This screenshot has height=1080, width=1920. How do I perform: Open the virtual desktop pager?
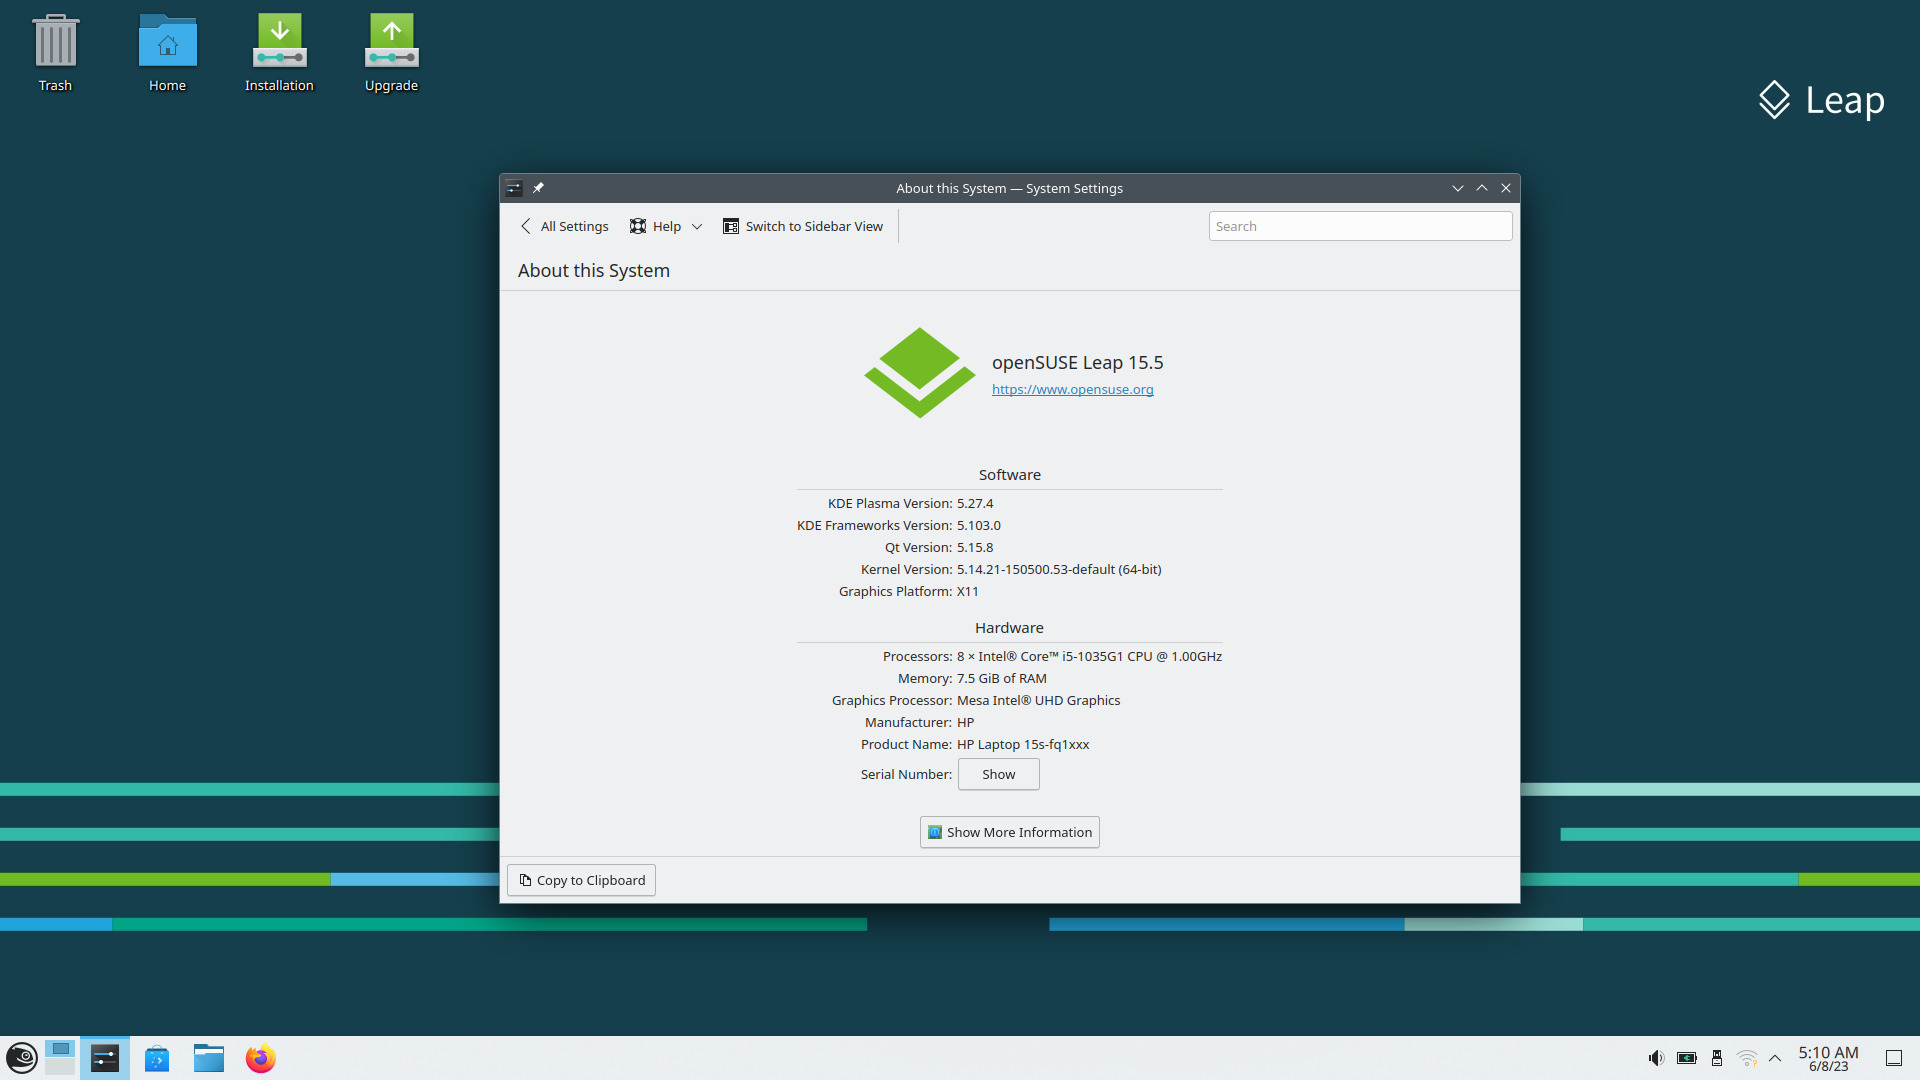[x=60, y=1058]
